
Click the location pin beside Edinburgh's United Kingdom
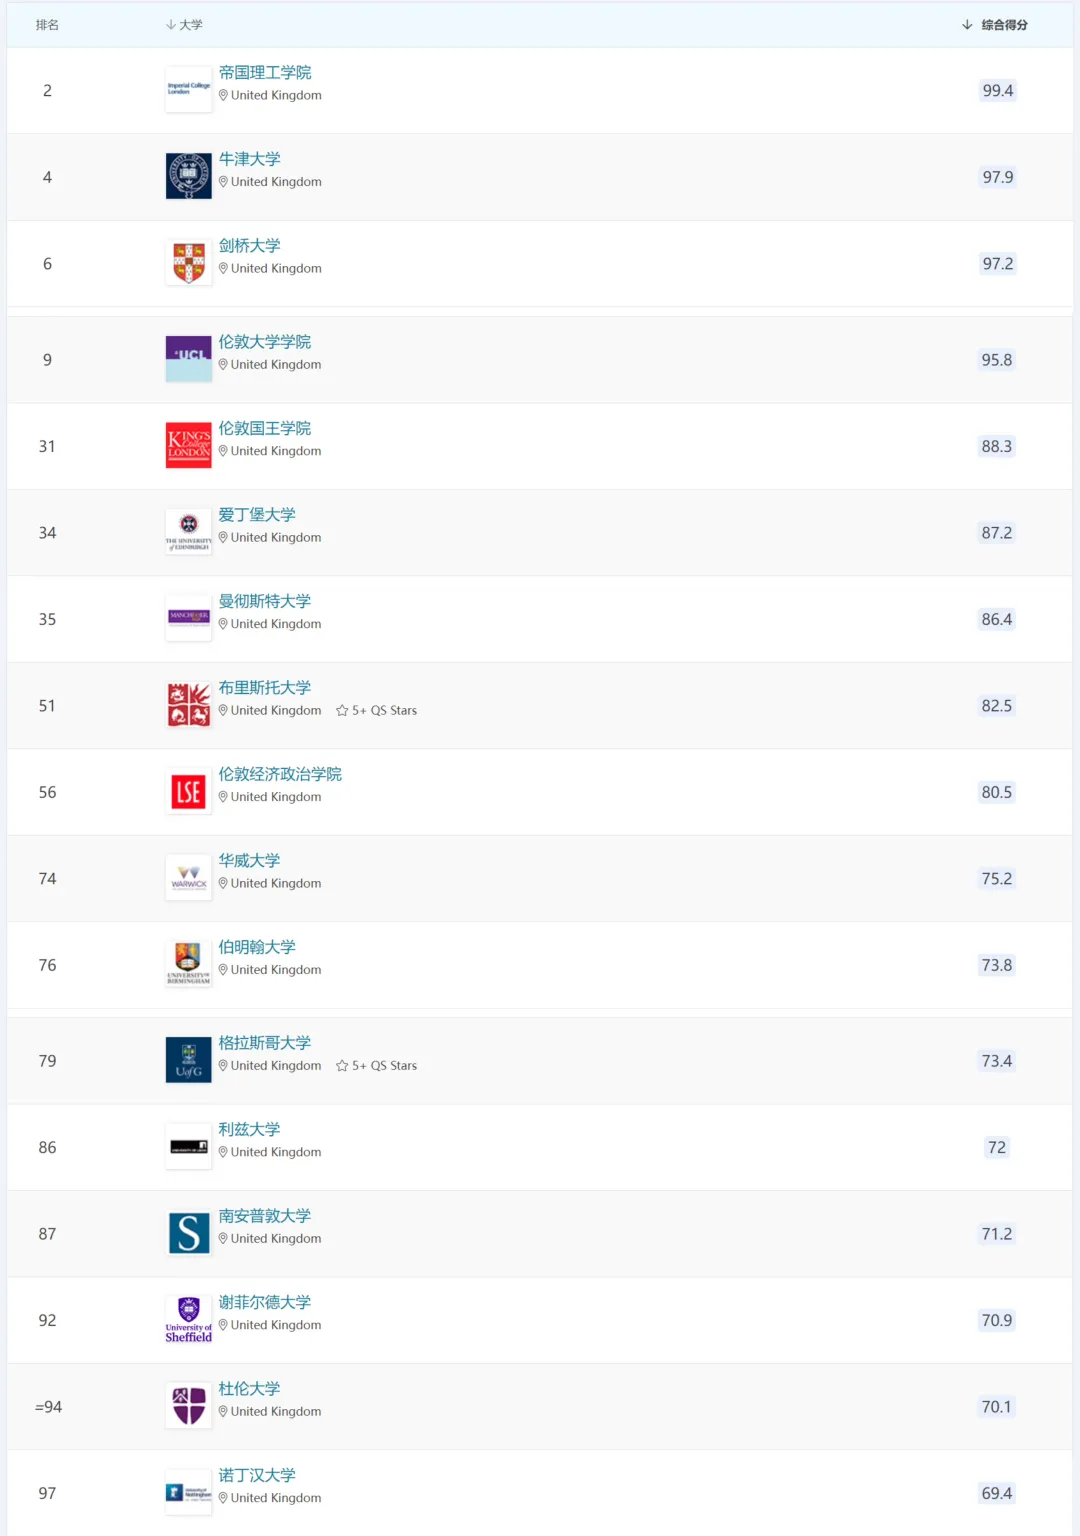pyautogui.click(x=222, y=537)
